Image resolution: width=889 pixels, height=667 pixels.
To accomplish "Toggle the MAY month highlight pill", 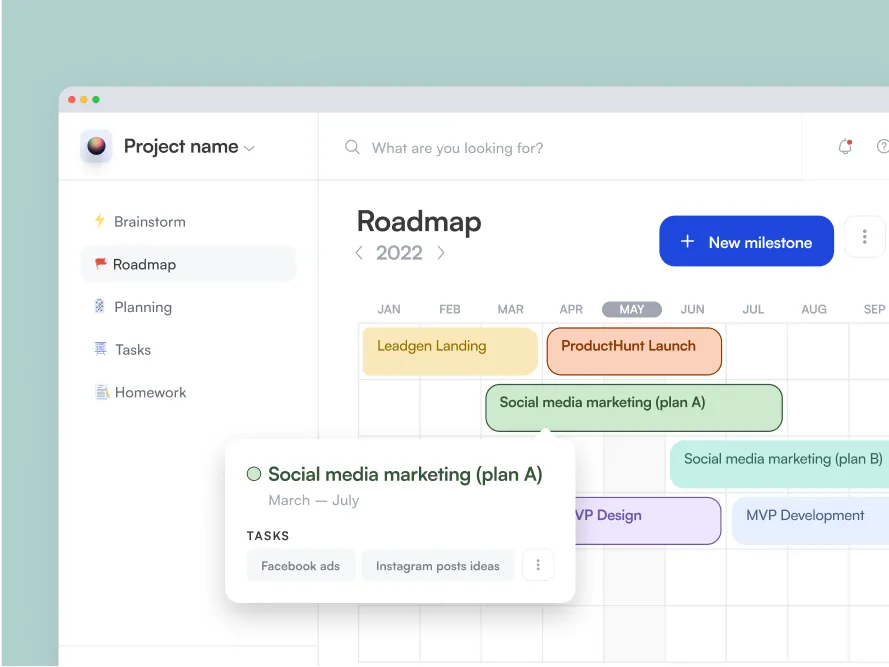I will coord(631,309).
